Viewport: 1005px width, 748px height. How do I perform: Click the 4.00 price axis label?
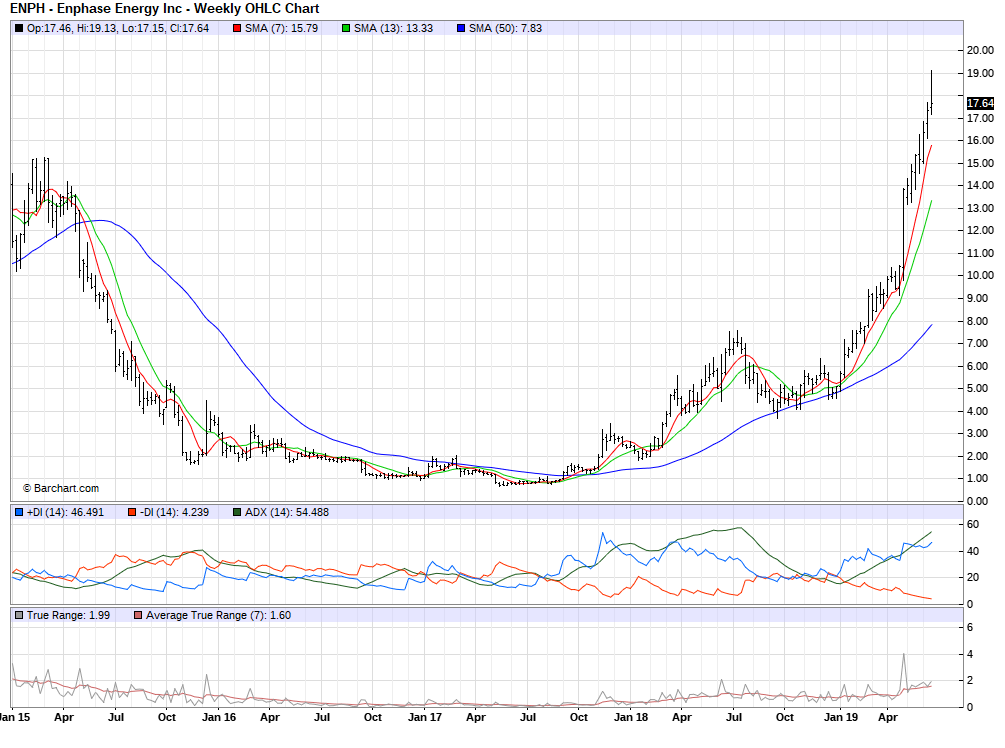[x=977, y=411]
